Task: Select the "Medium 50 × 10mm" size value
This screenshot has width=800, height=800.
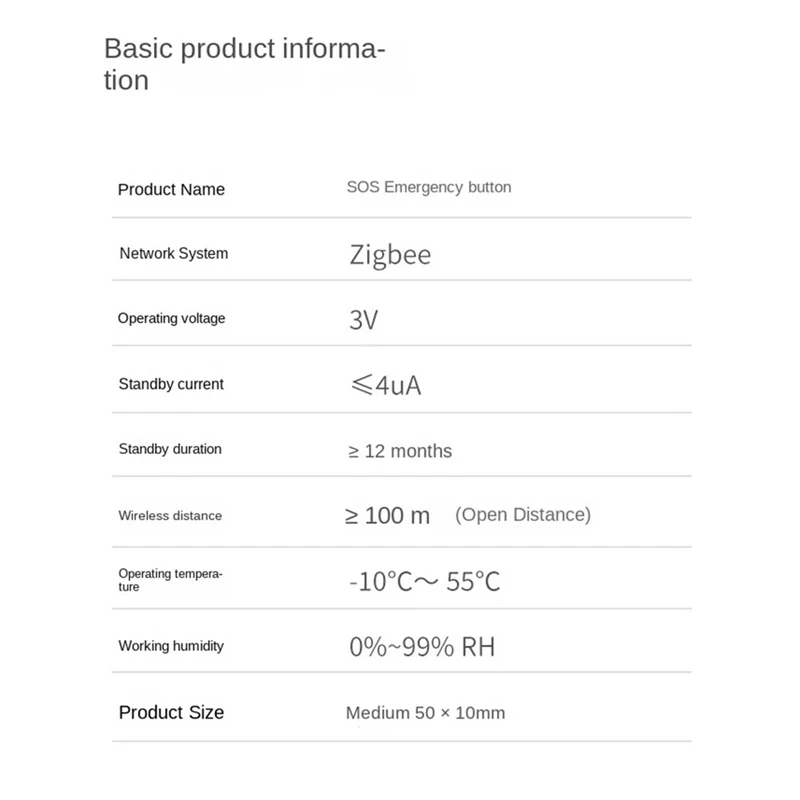Action: click(x=425, y=713)
